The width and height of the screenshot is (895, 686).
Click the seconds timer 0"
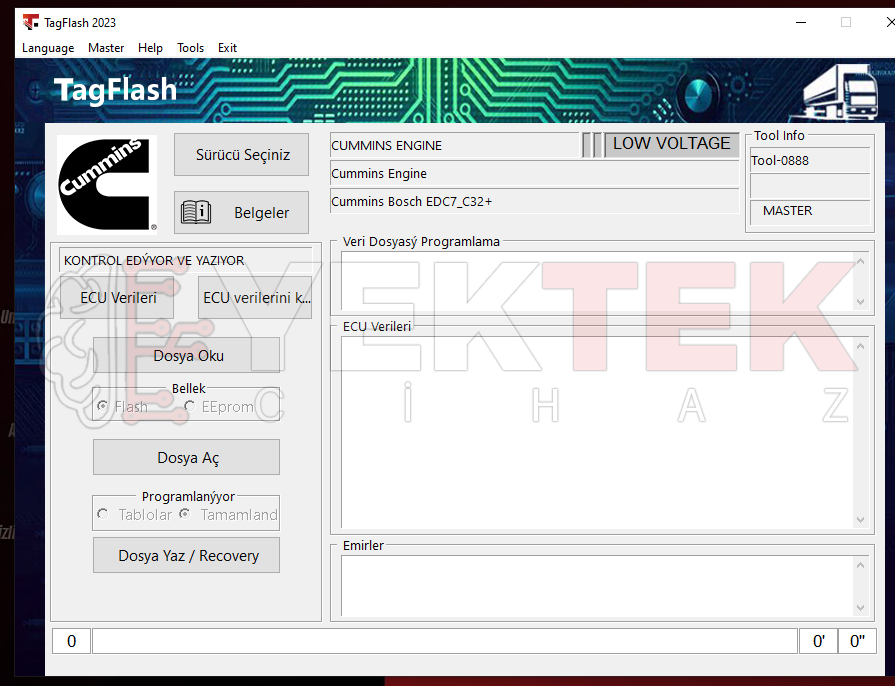[x=857, y=641]
